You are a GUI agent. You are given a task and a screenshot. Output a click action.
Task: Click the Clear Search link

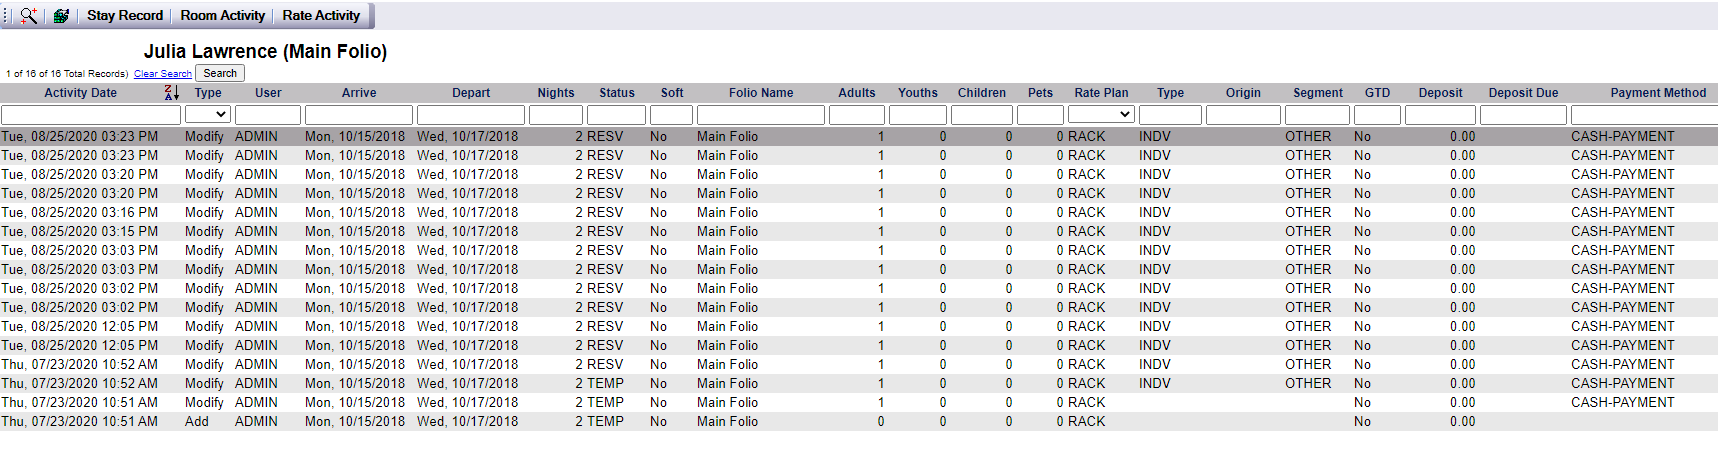pos(163,73)
